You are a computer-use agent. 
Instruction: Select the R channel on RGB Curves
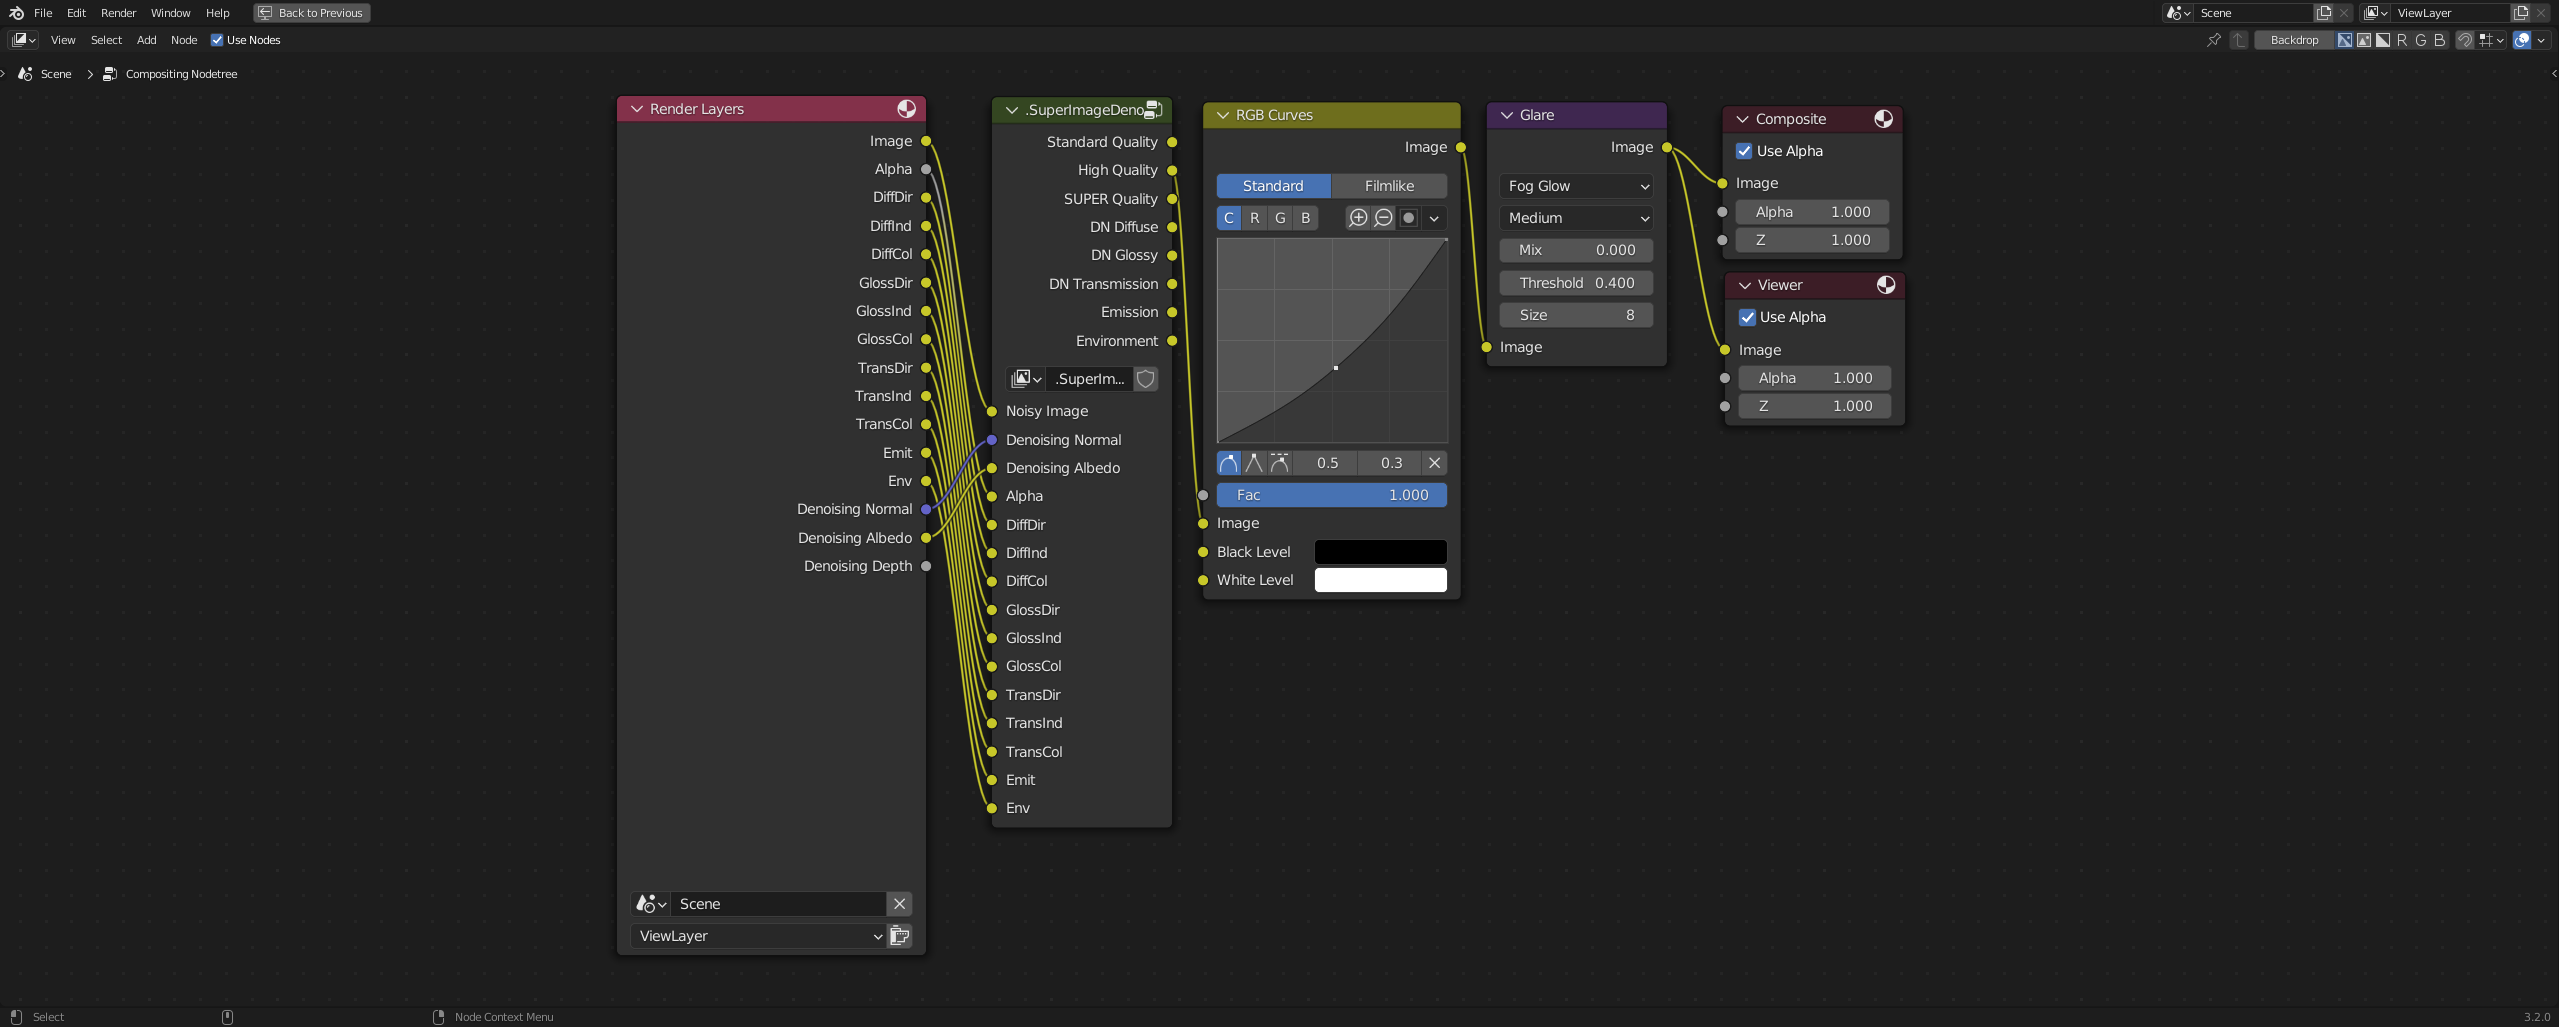1254,218
